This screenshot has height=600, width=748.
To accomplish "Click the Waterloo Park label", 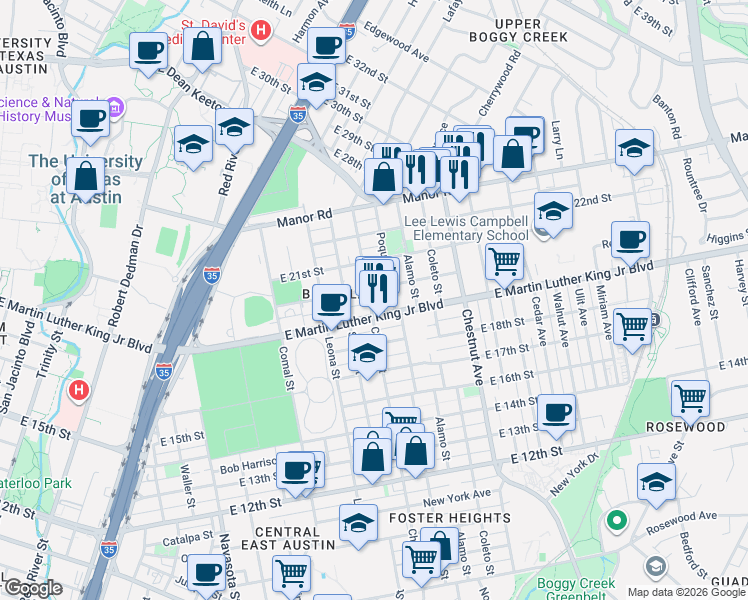I will [36, 483].
